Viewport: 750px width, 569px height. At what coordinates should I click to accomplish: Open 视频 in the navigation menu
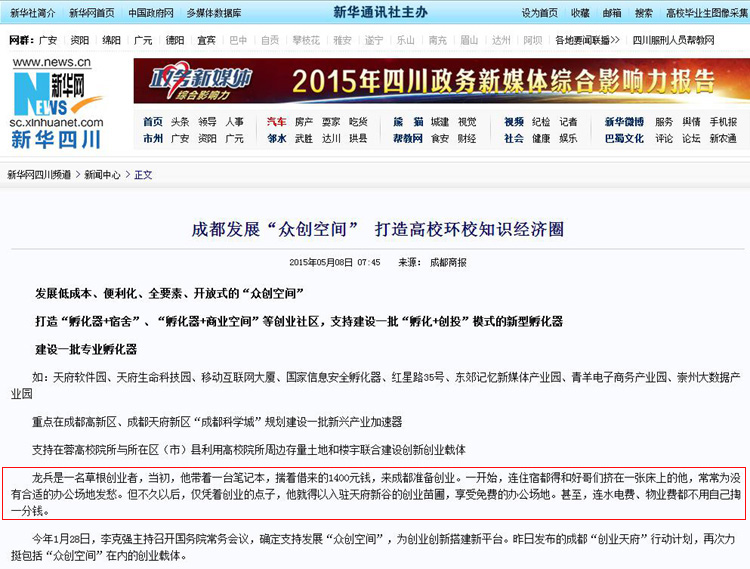(514, 122)
